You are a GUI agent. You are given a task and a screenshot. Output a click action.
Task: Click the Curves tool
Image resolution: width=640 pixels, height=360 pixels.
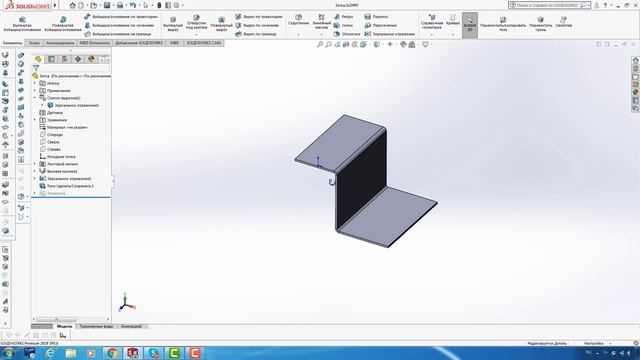click(x=453, y=20)
